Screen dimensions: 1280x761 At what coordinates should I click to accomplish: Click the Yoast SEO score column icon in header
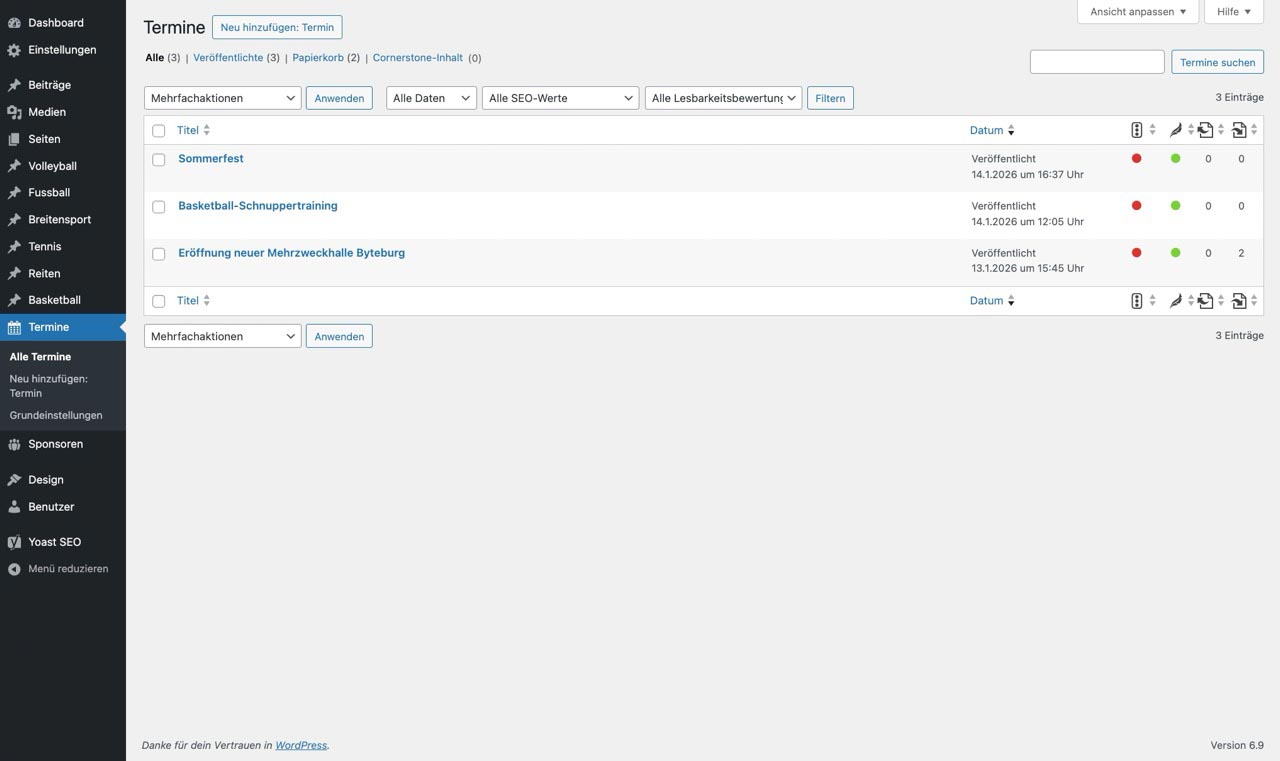1136,130
